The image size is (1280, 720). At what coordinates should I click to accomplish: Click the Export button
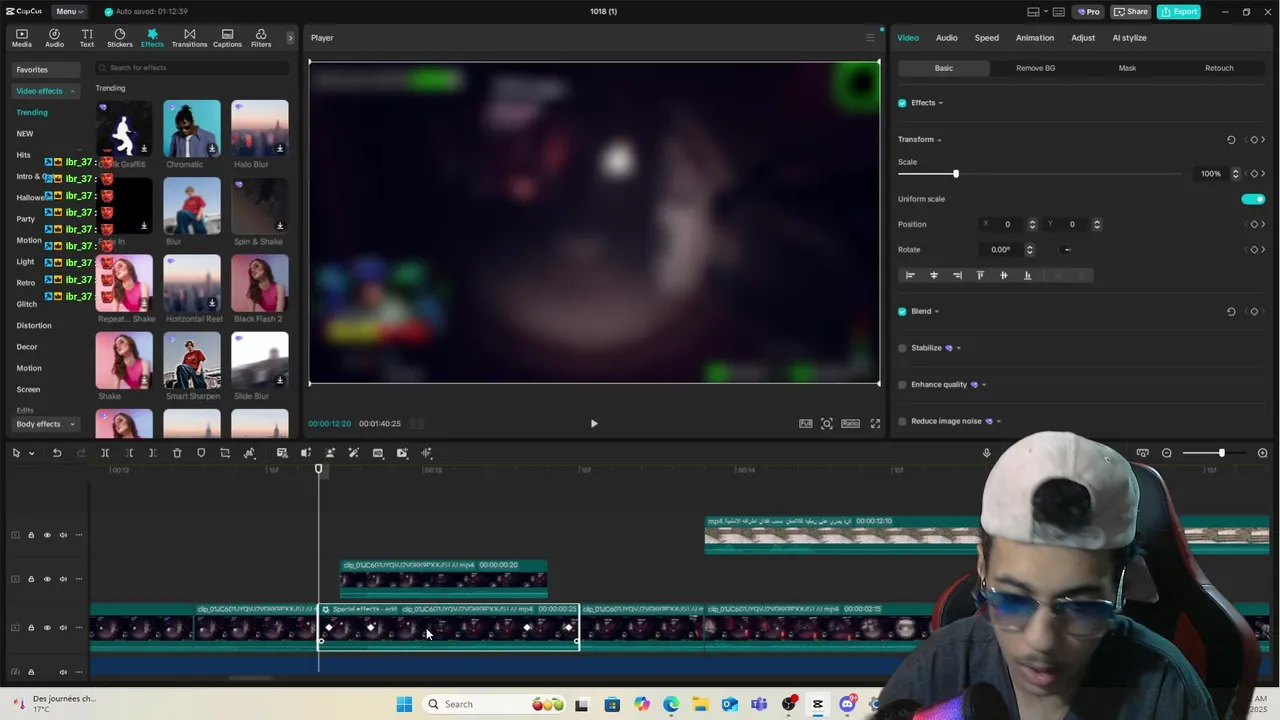(x=1179, y=12)
